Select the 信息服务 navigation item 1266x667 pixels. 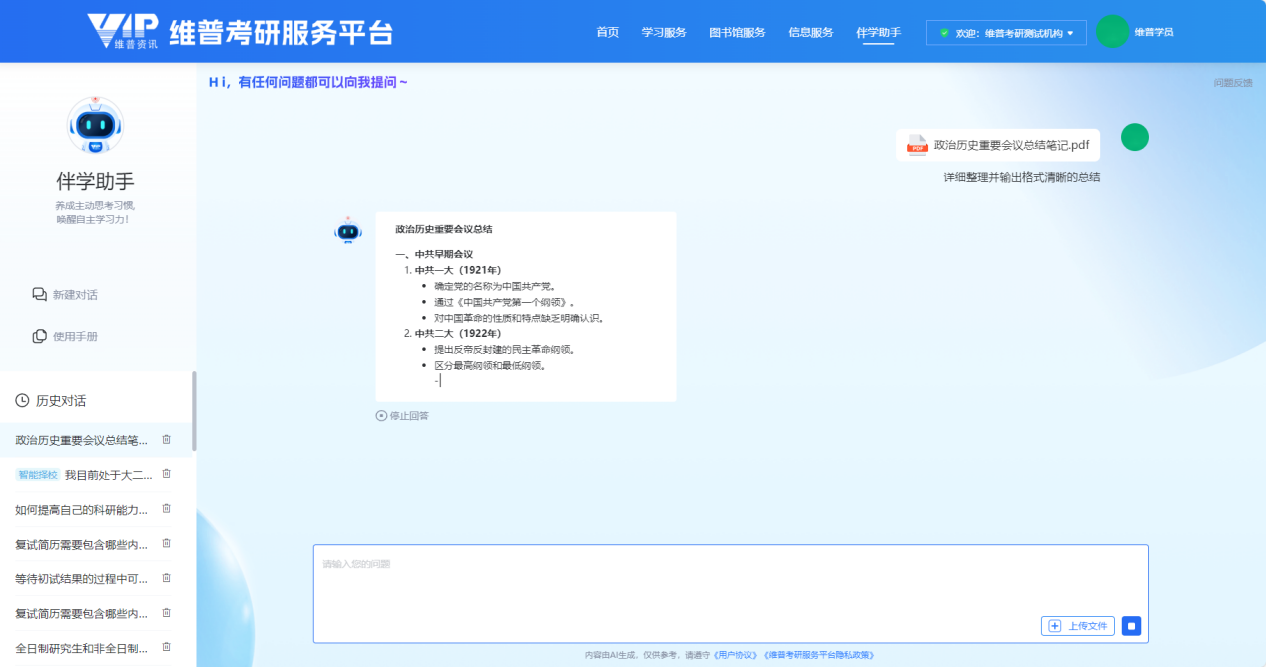click(x=810, y=33)
